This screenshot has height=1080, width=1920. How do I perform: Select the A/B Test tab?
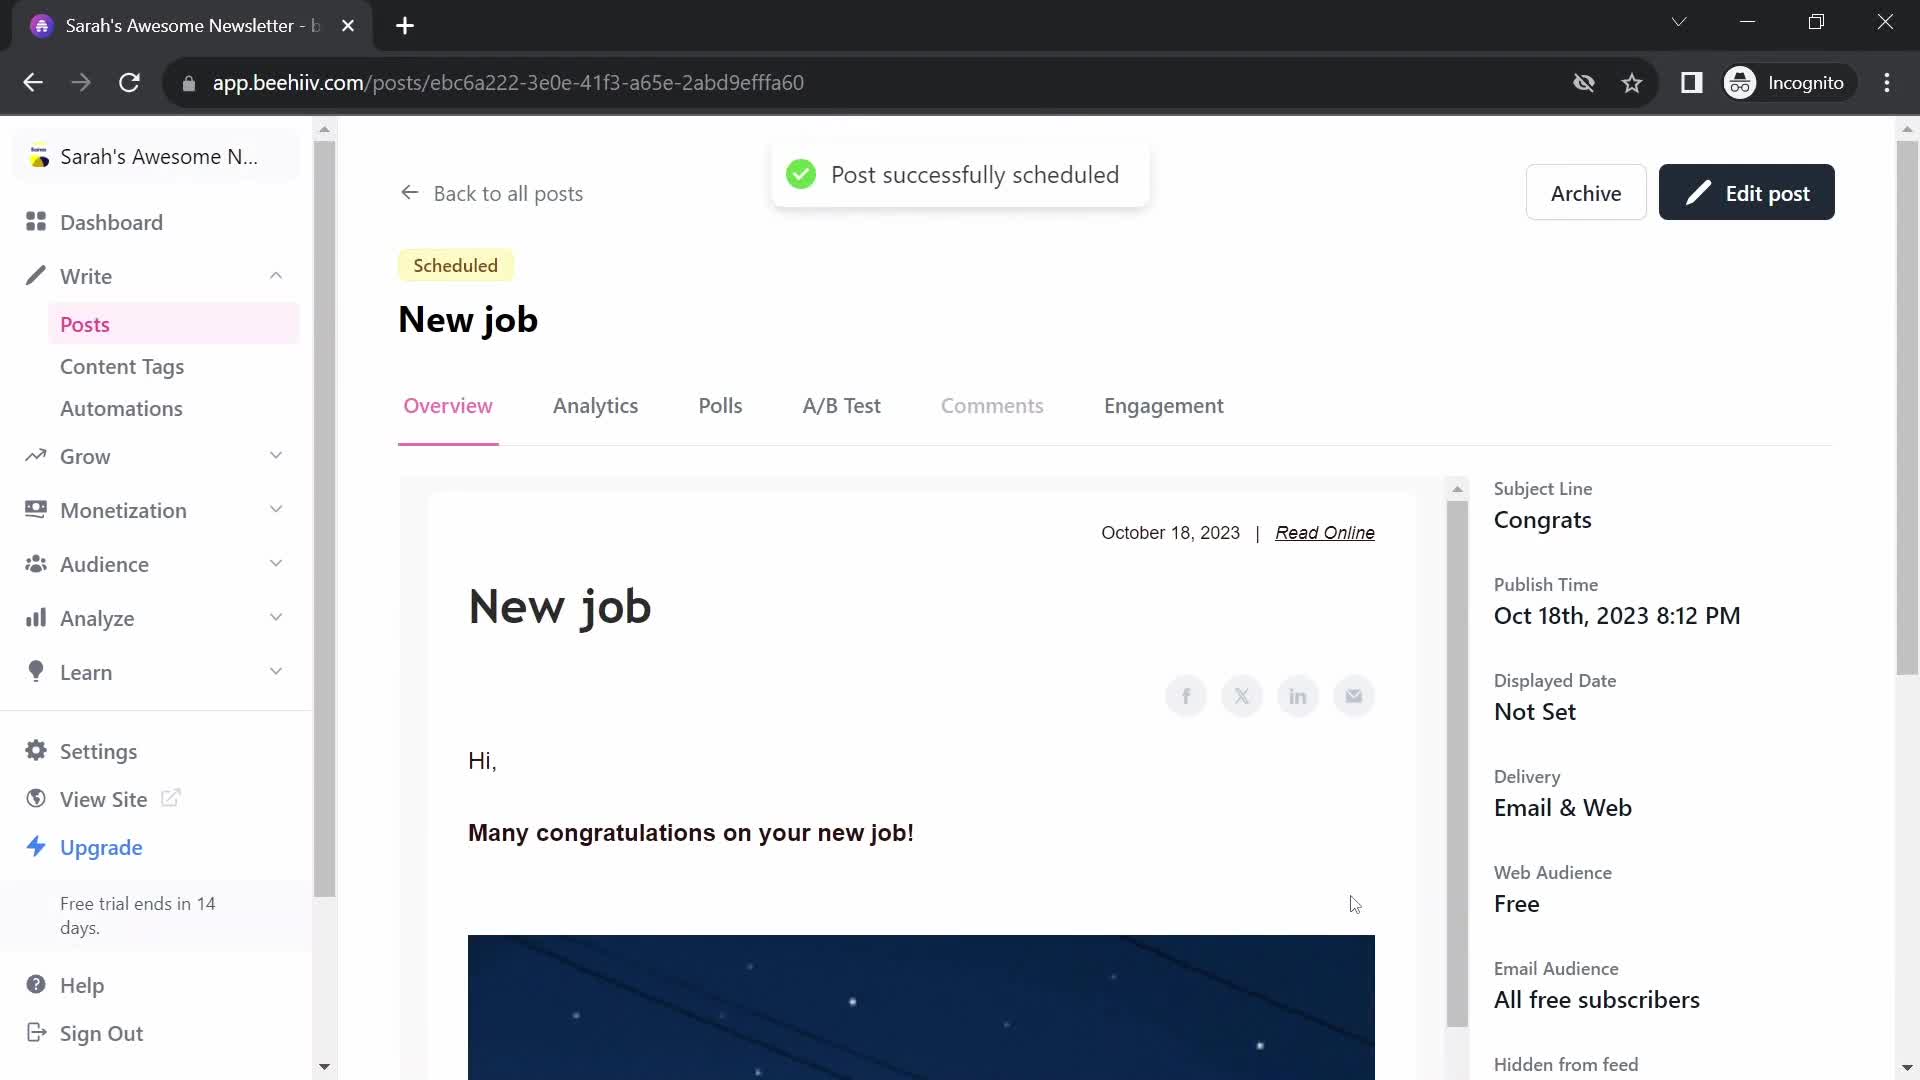tap(843, 406)
